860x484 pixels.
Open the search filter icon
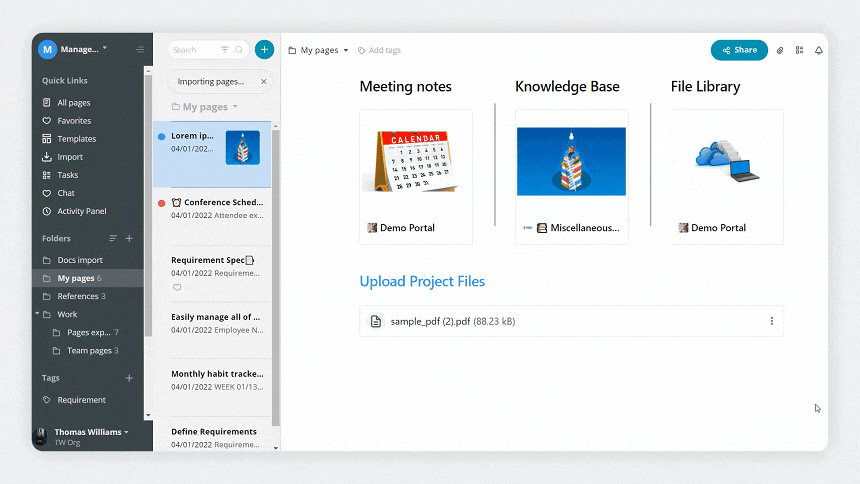[x=225, y=49]
